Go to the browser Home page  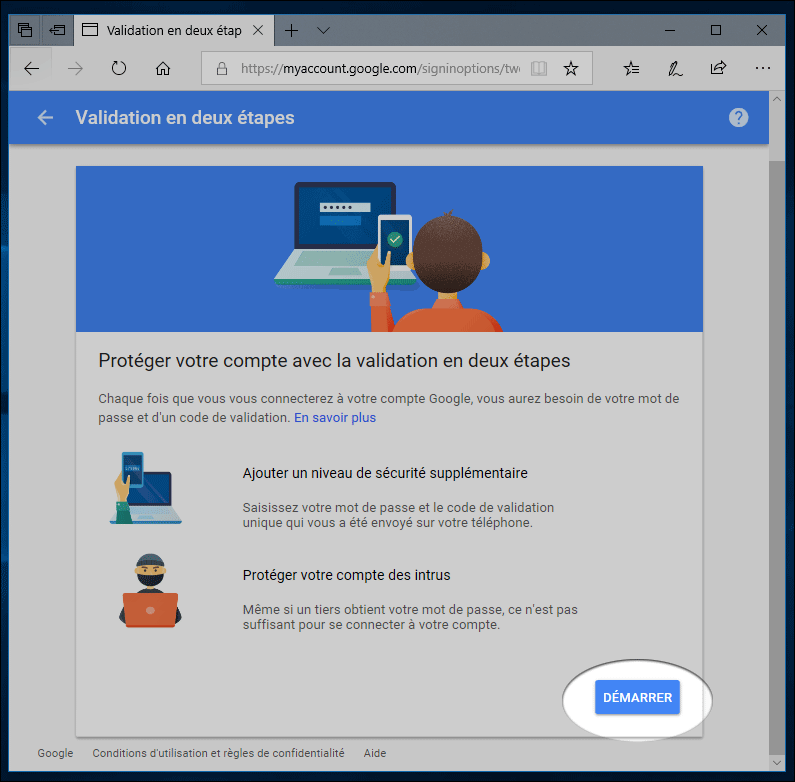pyautogui.click(x=163, y=68)
